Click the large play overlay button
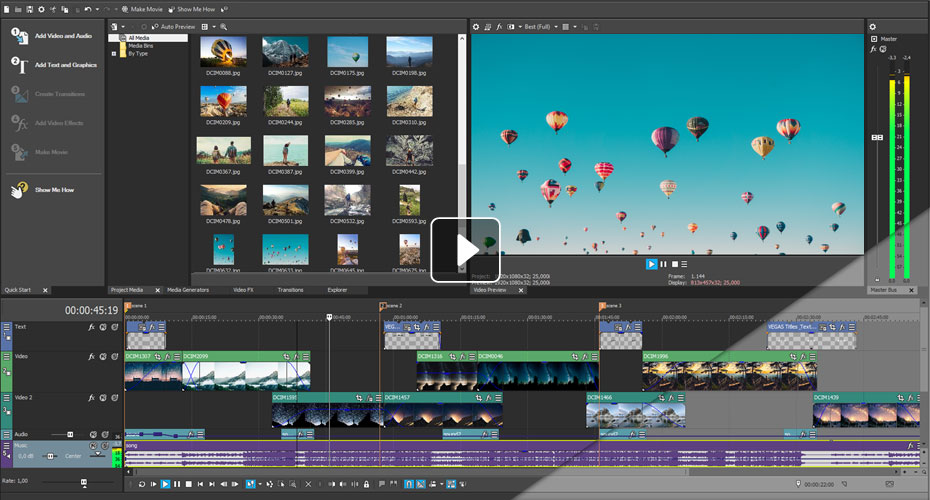Screen dimensions: 930x500 (465, 250)
